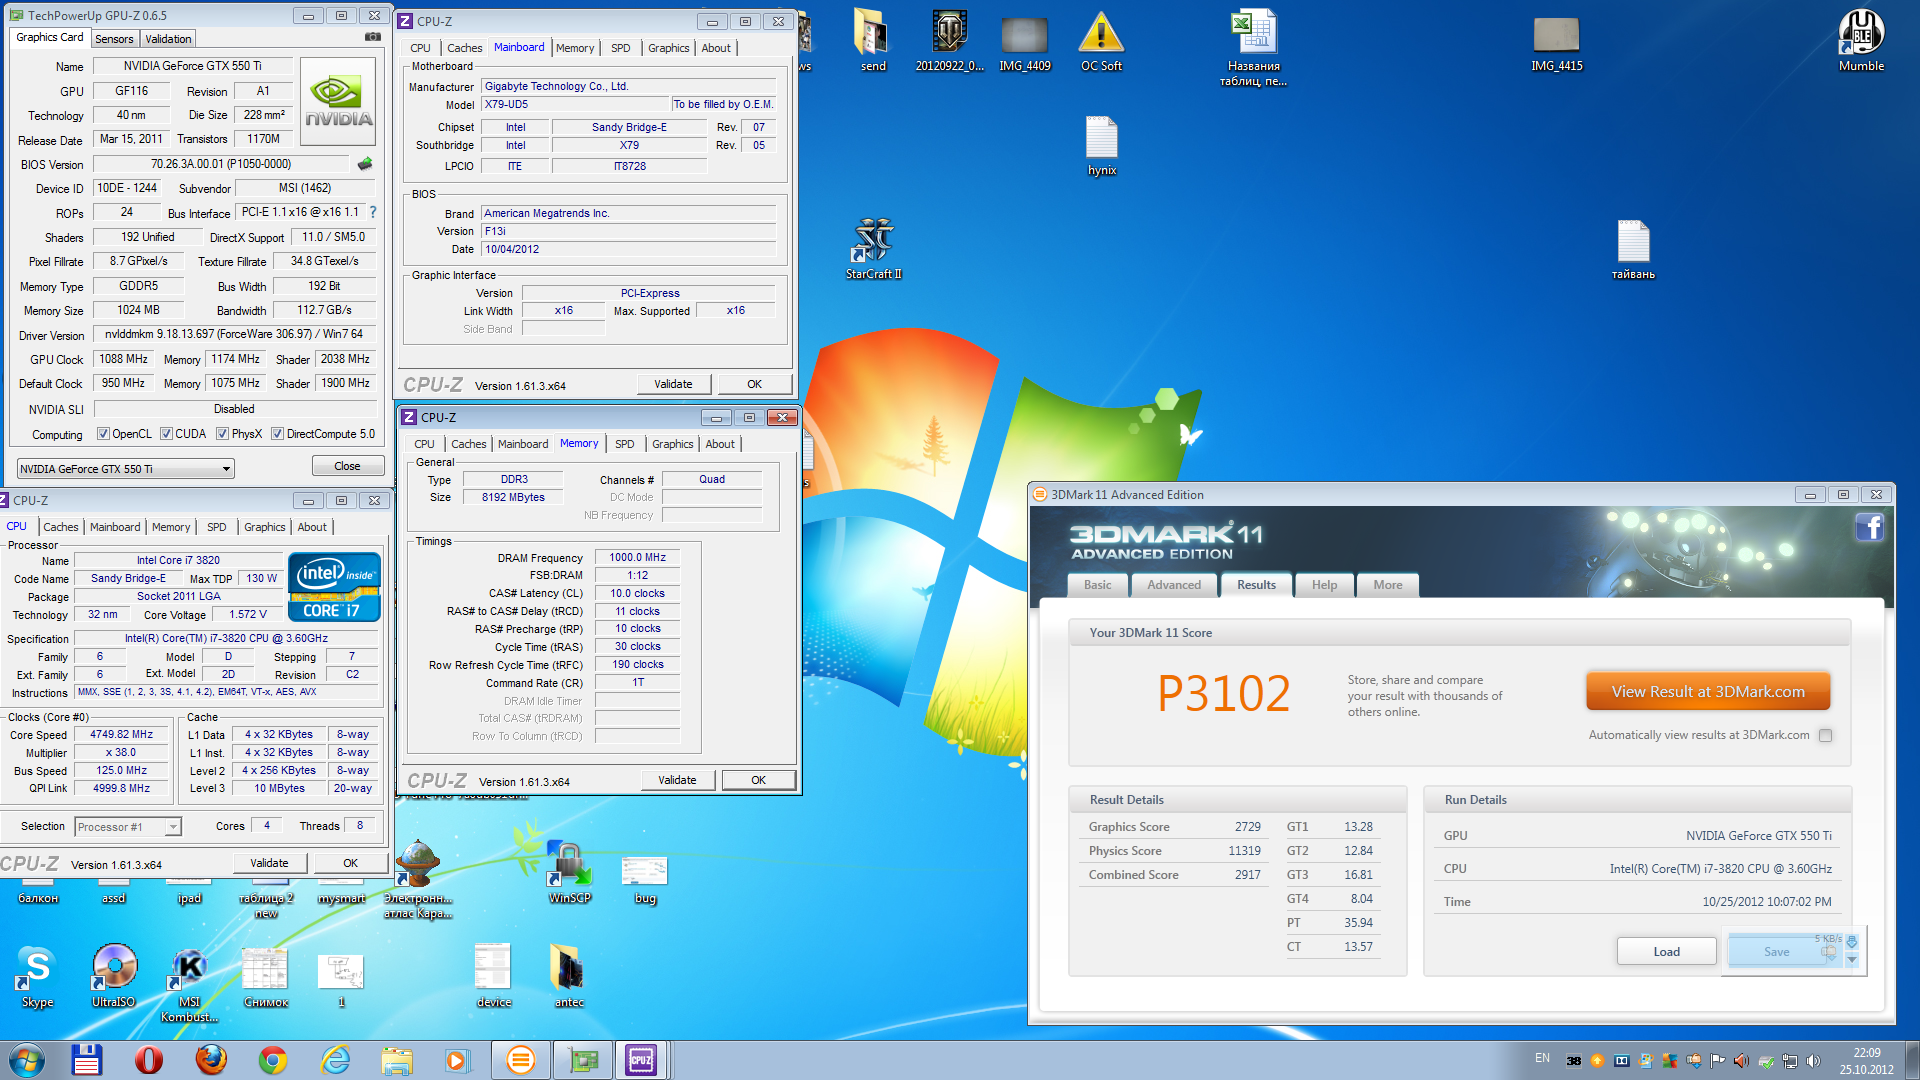This screenshot has height=1080, width=1920.
Task: Launch Google Chrome from the taskbar
Action: 273,1060
